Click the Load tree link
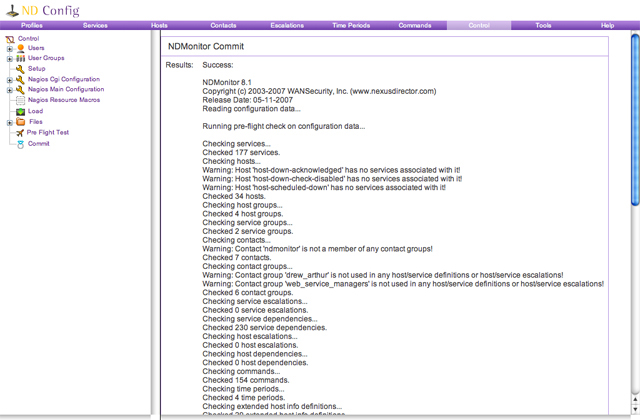Image resolution: width=640 pixels, height=420 pixels. pyautogui.click(x=35, y=111)
